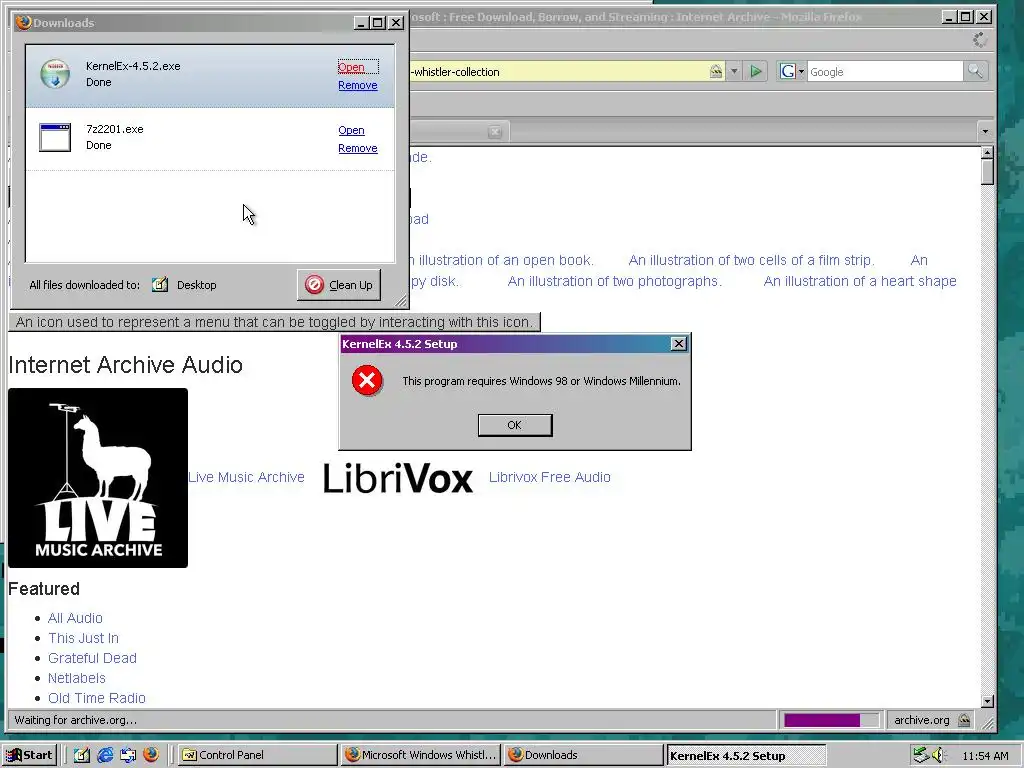Click the Internet Archive Audio heading
1024x768 pixels.
coord(125,364)
